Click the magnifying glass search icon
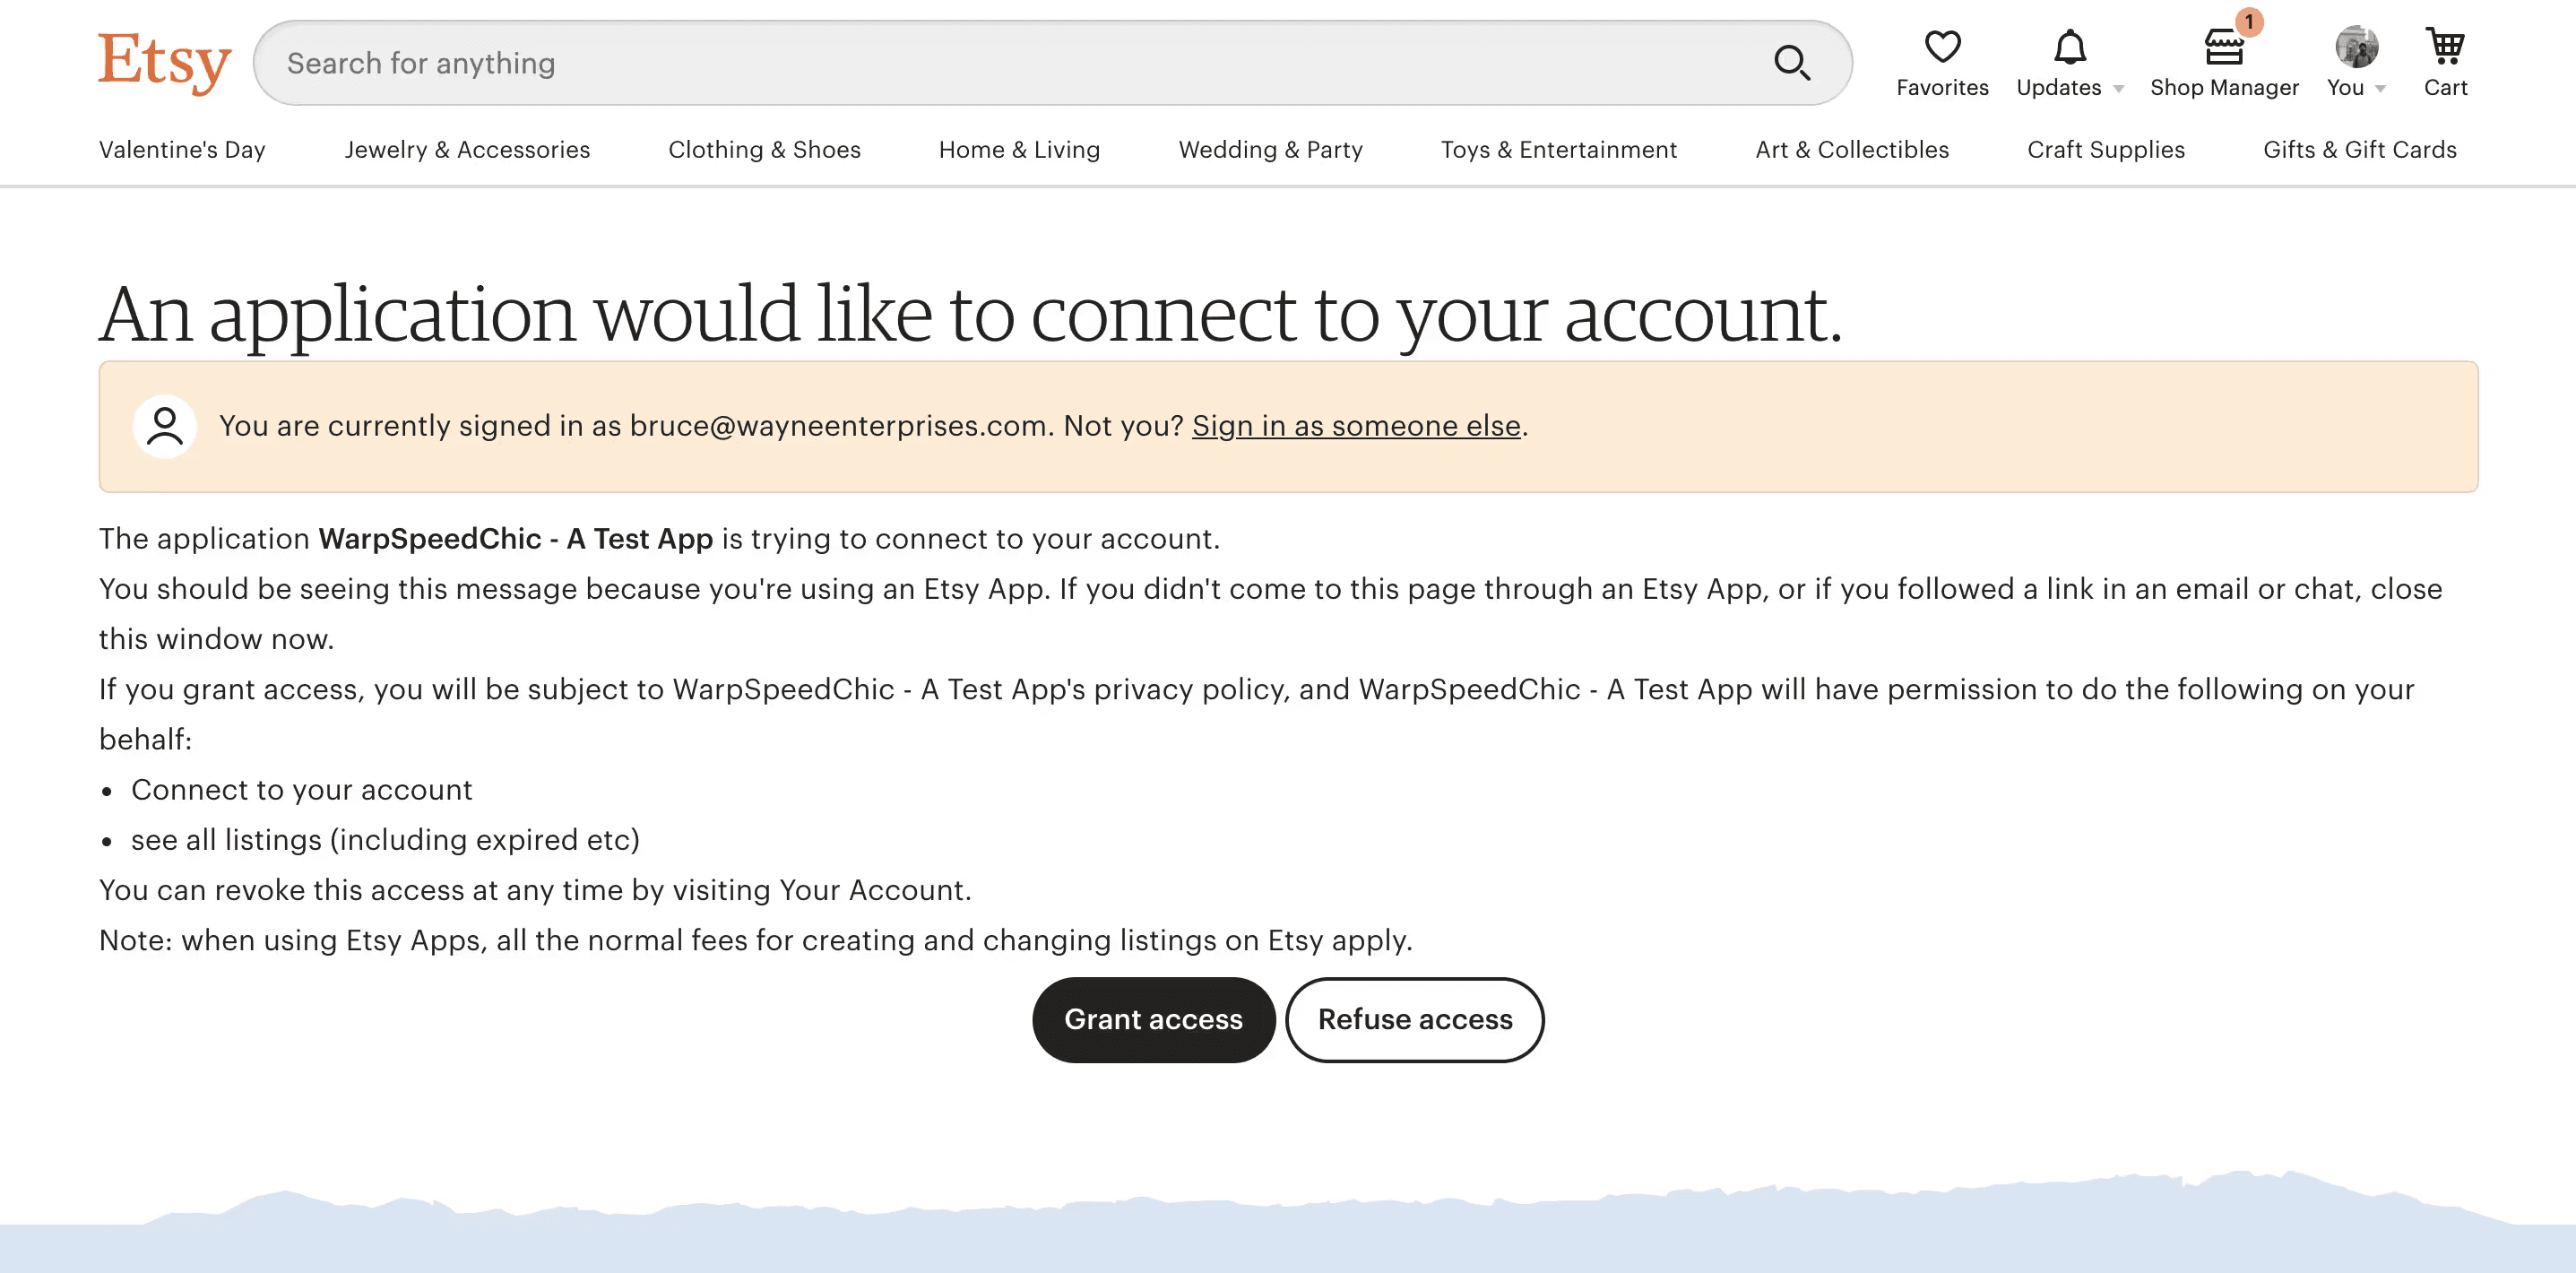 (1792, 63)
